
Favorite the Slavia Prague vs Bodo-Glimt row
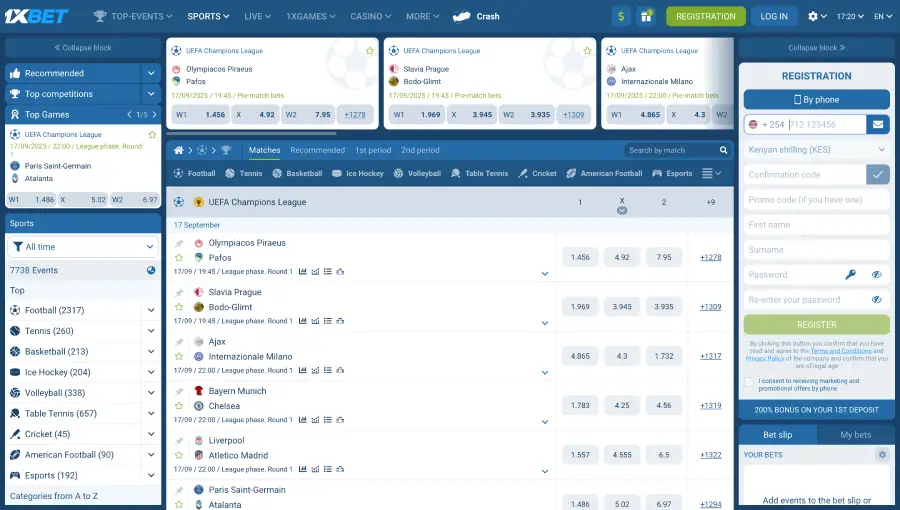[179, 307]
